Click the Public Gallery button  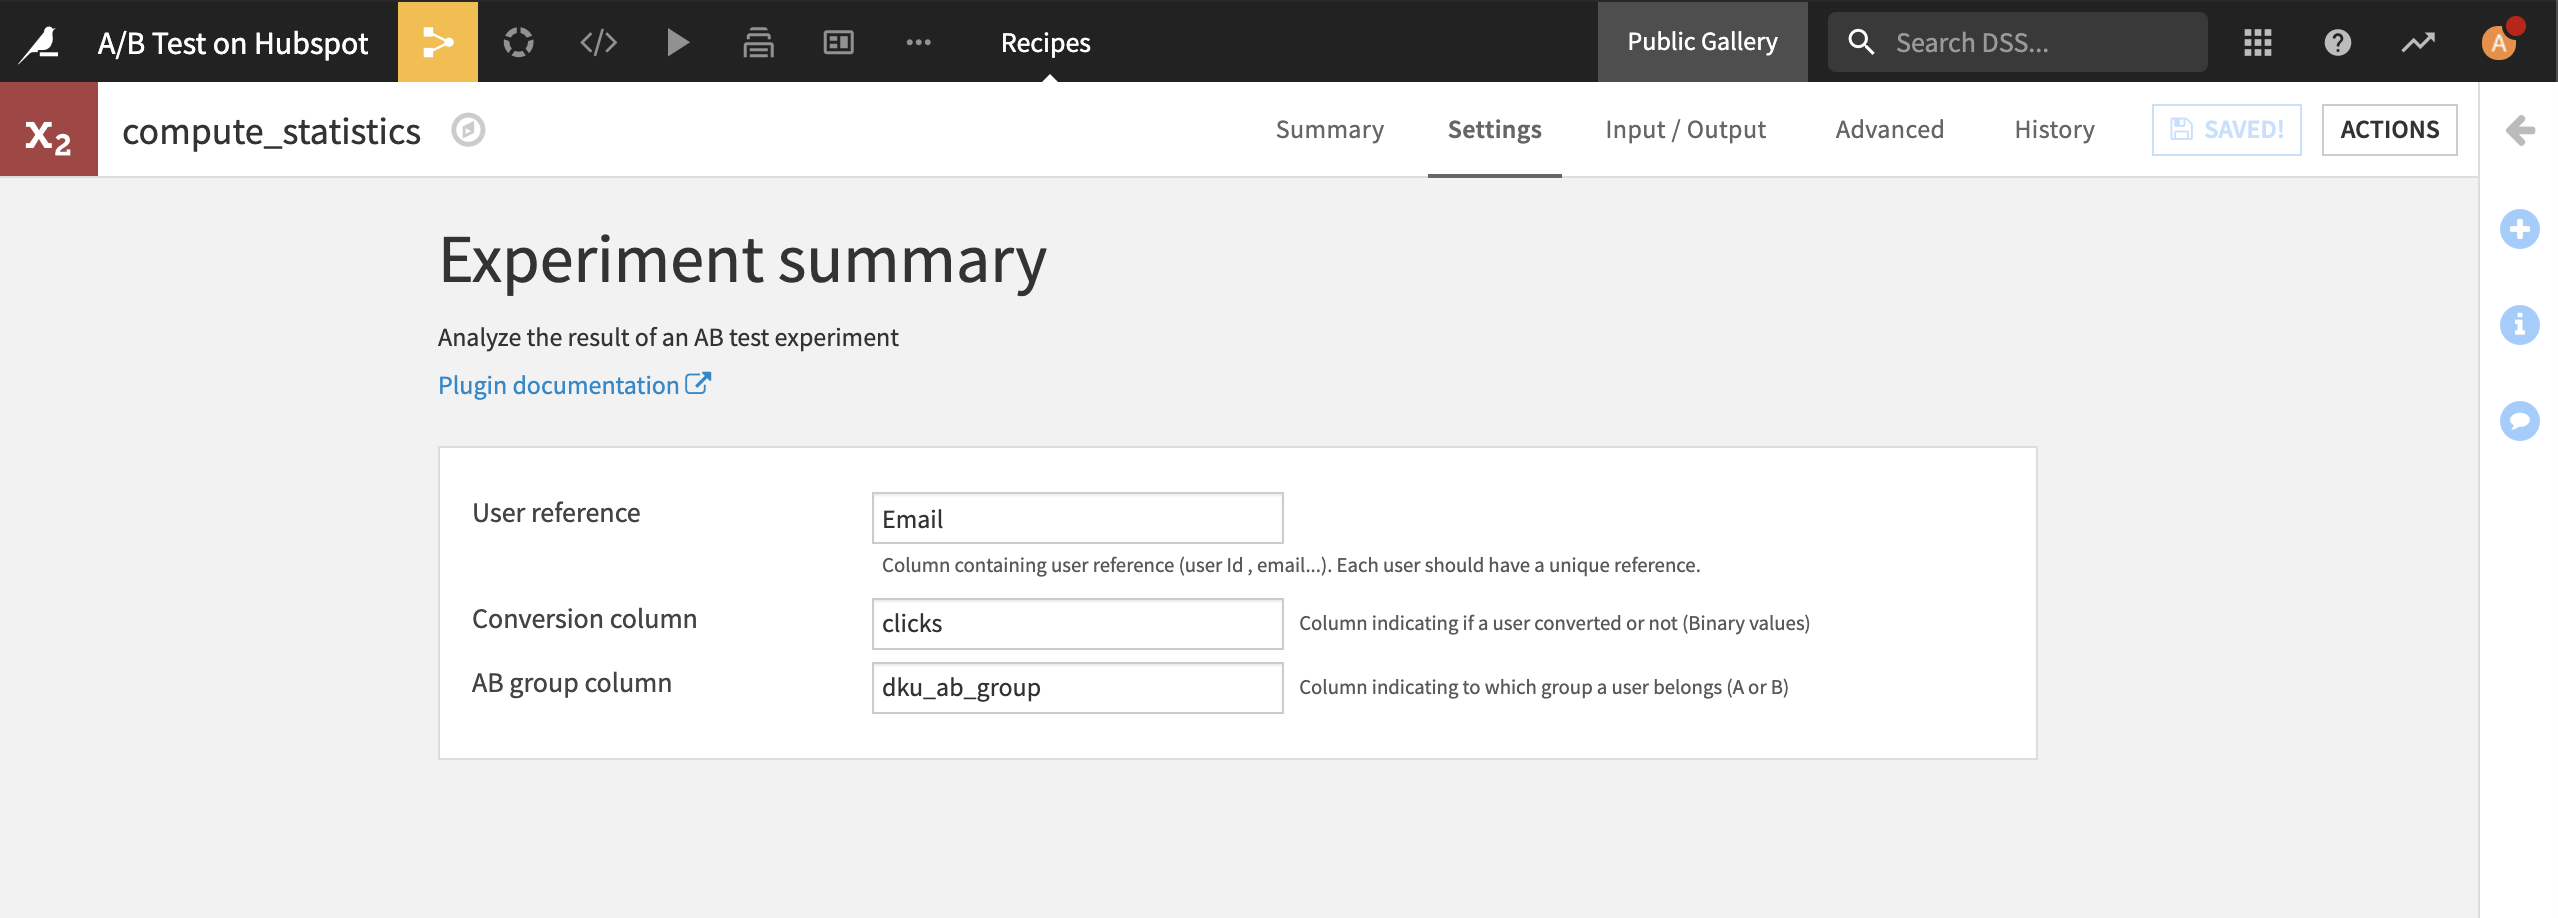tap(1702, 41)
